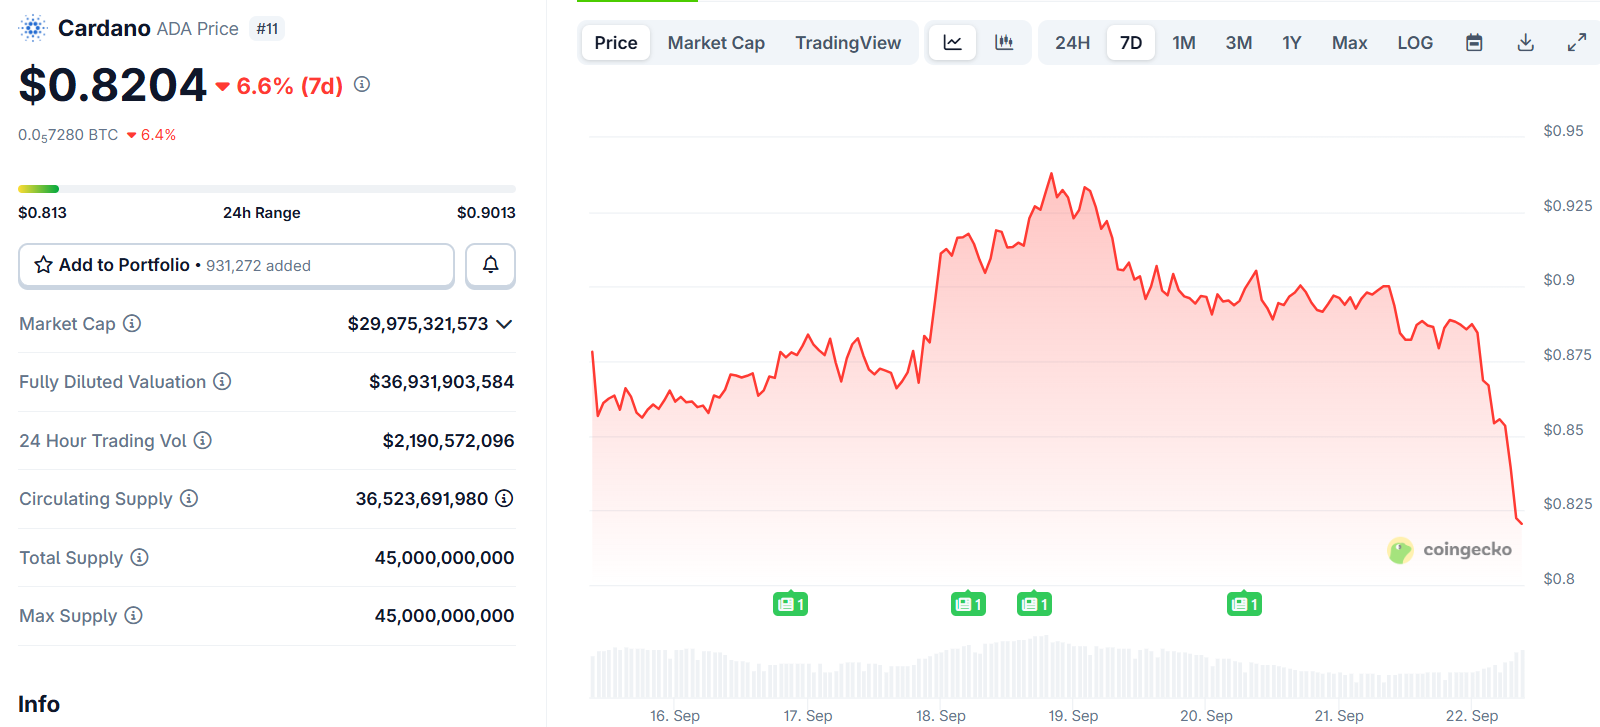Set chart range to 1M
This screenshot has height=727, width=1600.
[1184, 43]
